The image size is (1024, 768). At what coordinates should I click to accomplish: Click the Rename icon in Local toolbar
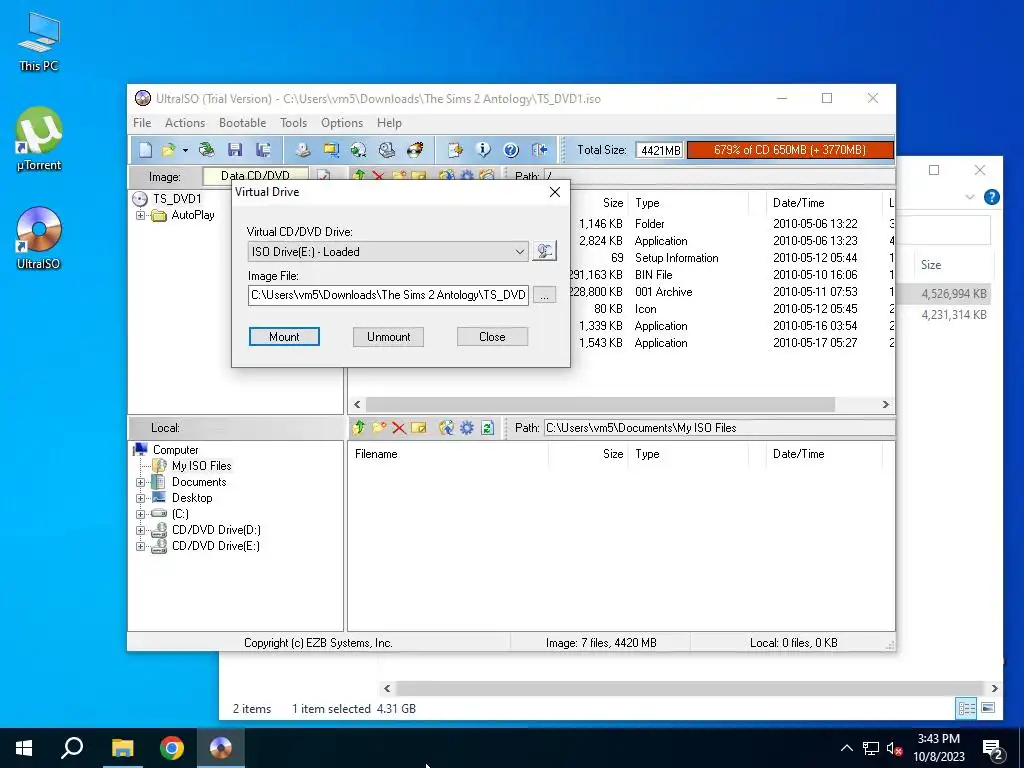pos(419,428)
